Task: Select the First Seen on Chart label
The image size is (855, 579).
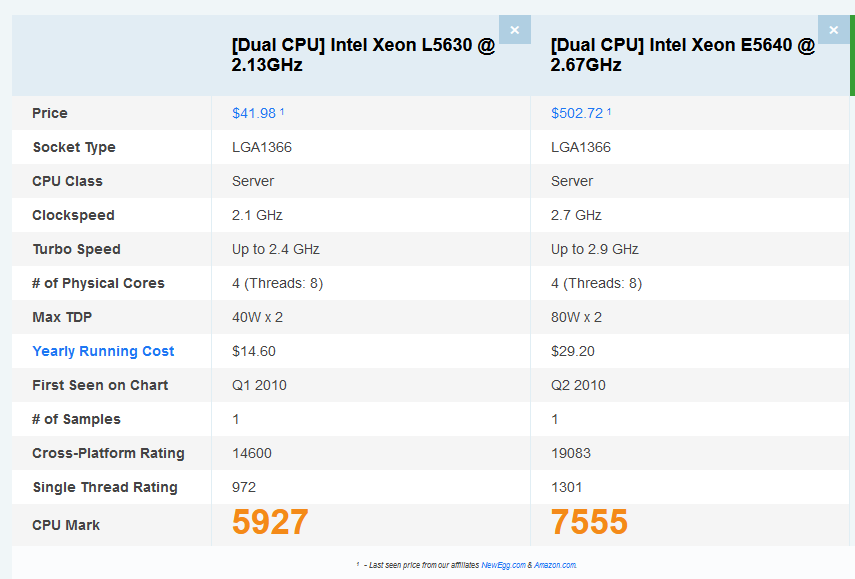Action: tap(100, 385)
